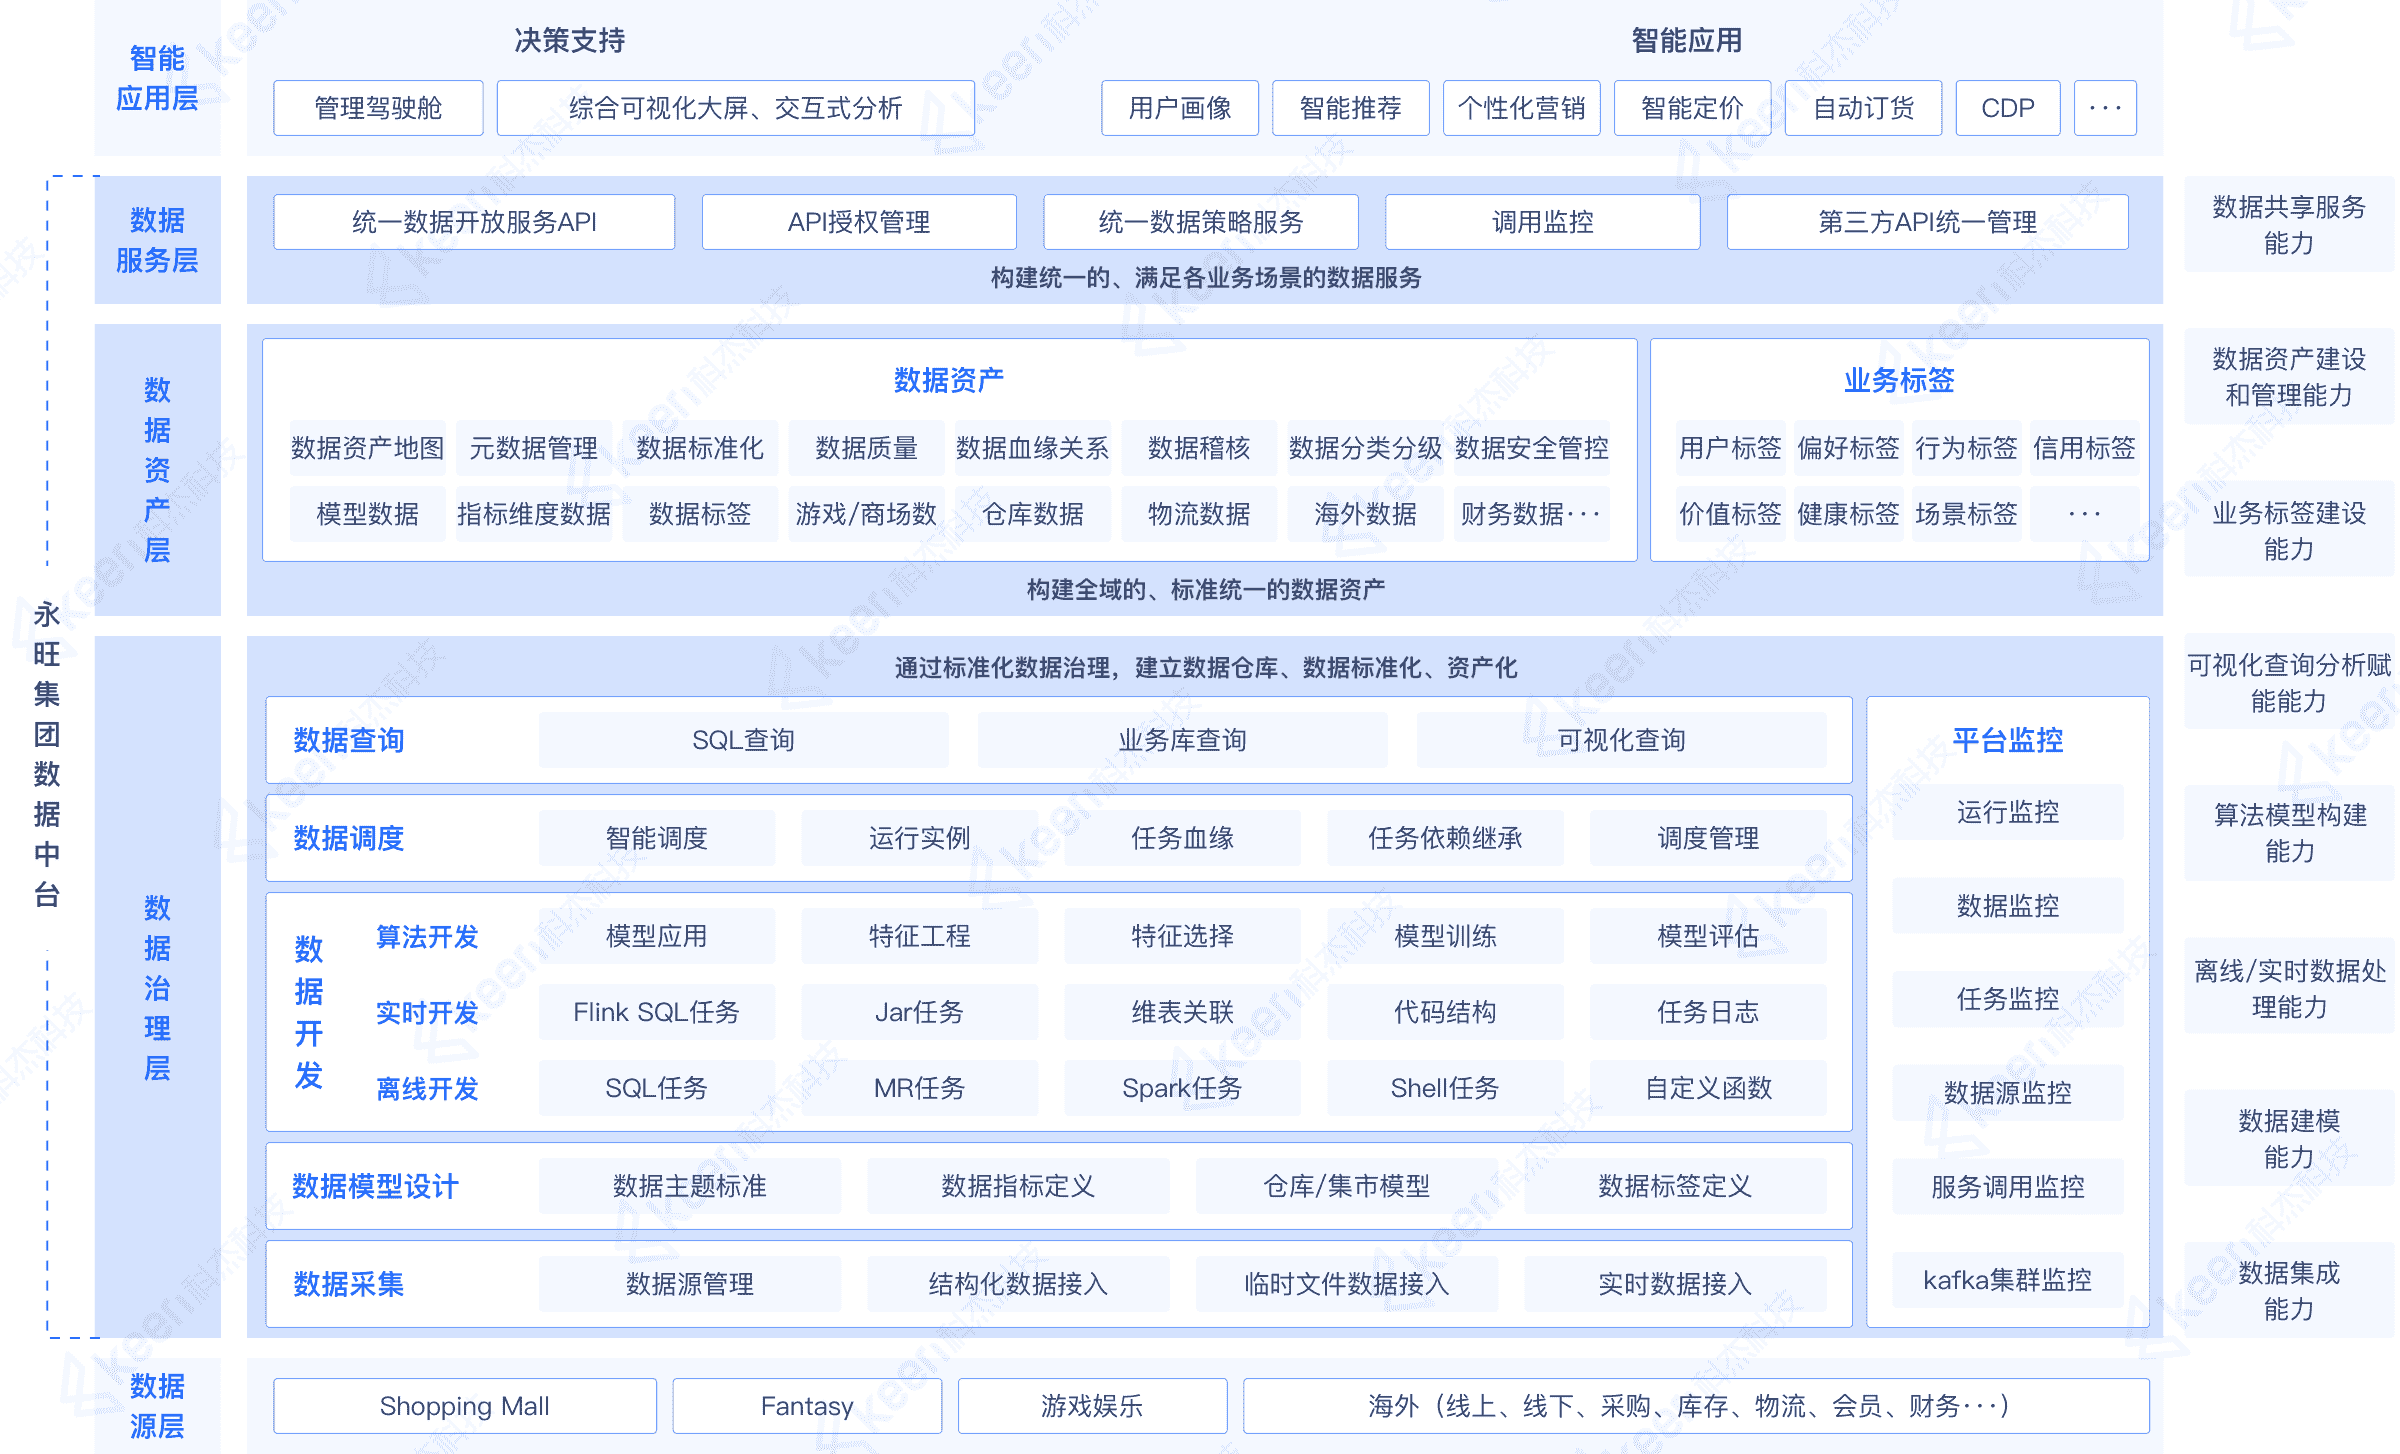Click the 物流数据 item
This screenshot has width=2400, height=1454.
[x=1199, y=514]
